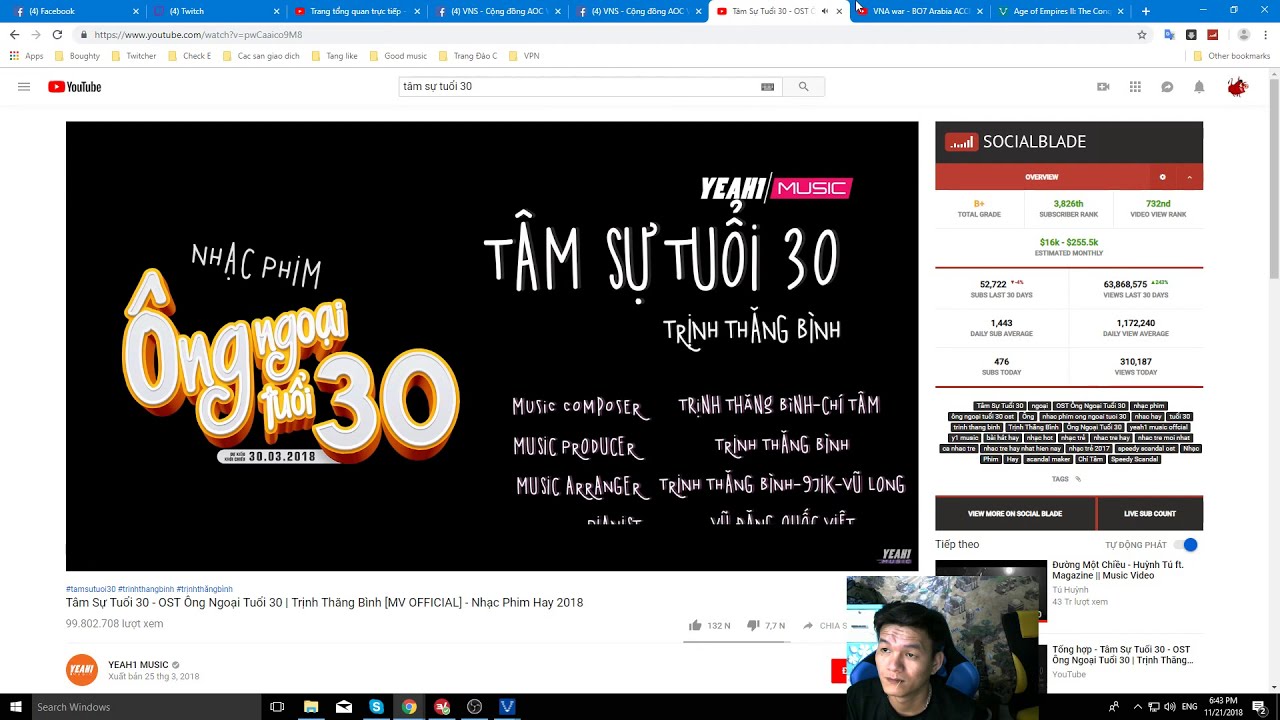Click VIEW MORE ON SOCIAL BLADE

[1015, 513]
